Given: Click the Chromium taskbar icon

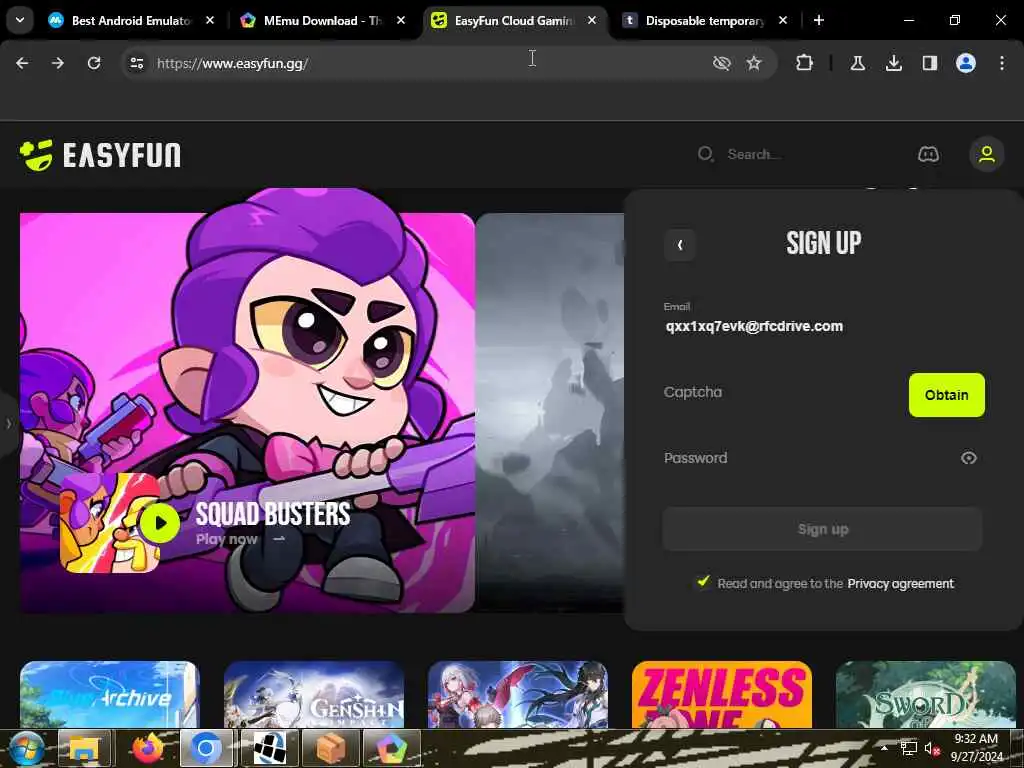Looking at the screenshot, I should click(206, 748).
